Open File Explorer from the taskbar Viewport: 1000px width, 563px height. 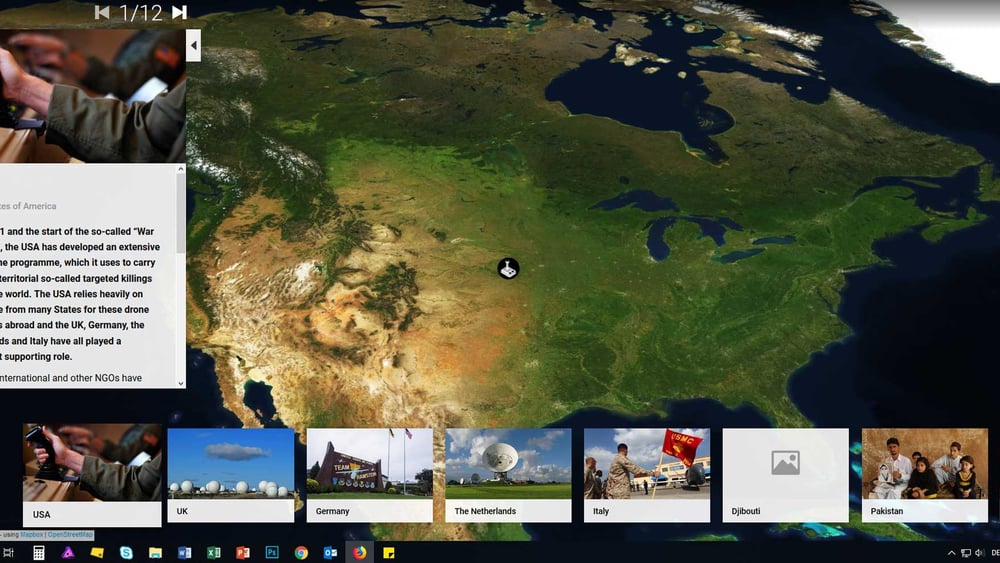[155, 553]
